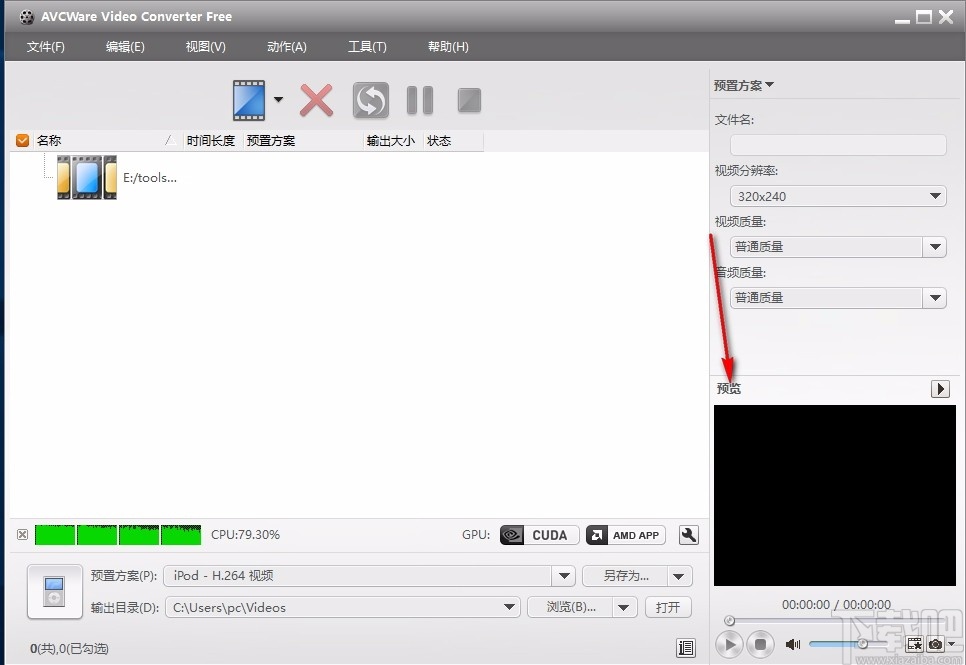Open the 动作(A) menu
This screenshot has width=966, height=665.
pyautogui.click(x=286, y=46)
